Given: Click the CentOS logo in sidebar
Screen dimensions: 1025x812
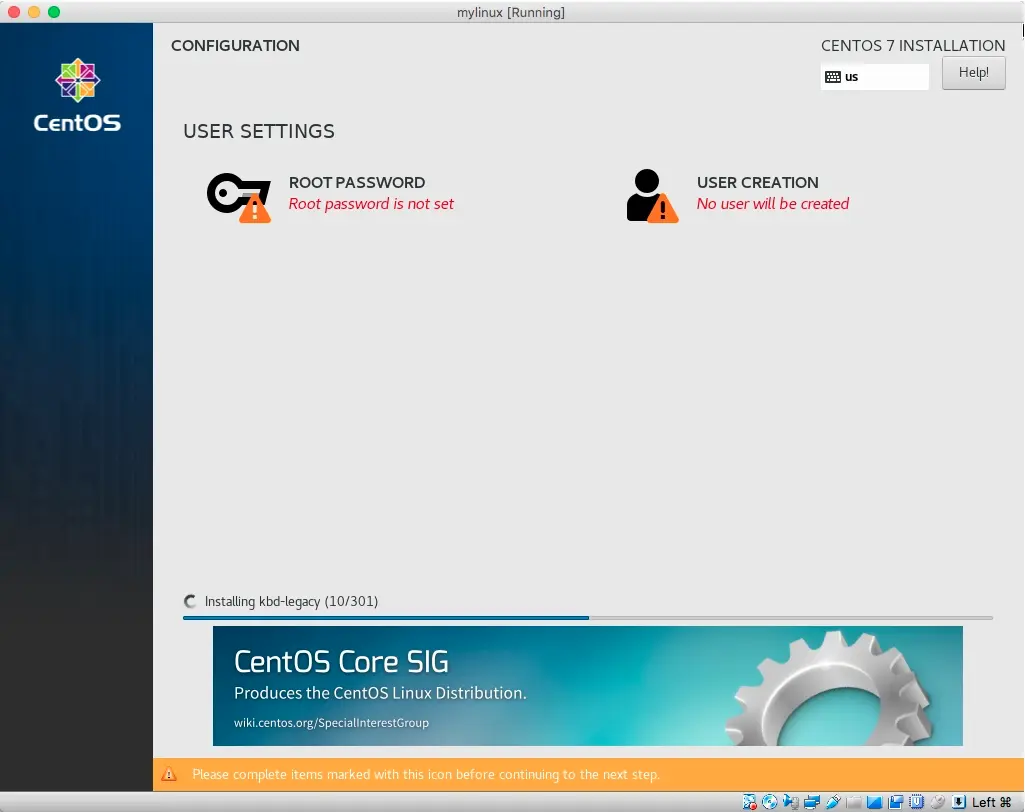Looking at the screenshot, I should click(77, 95).
